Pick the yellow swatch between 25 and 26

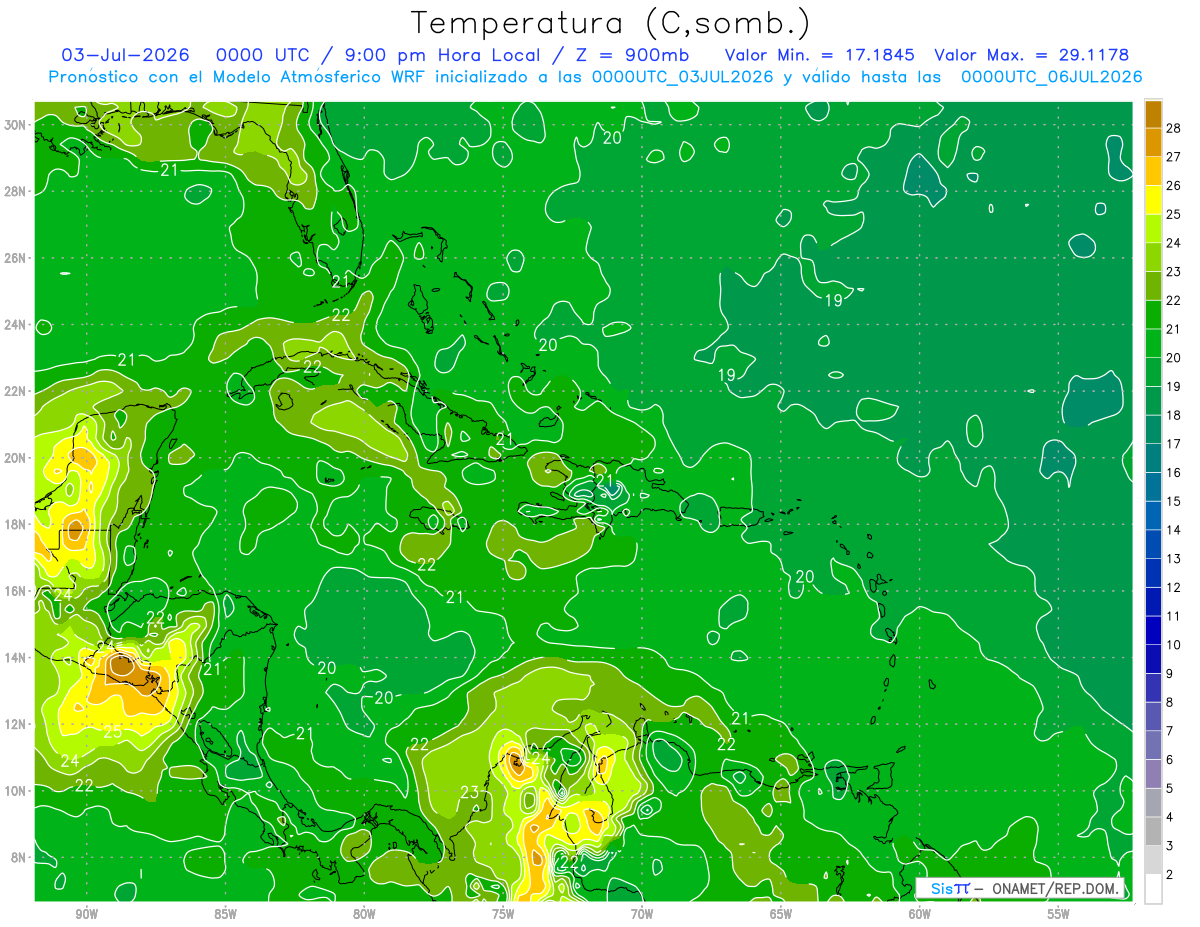click(1153, 200)
